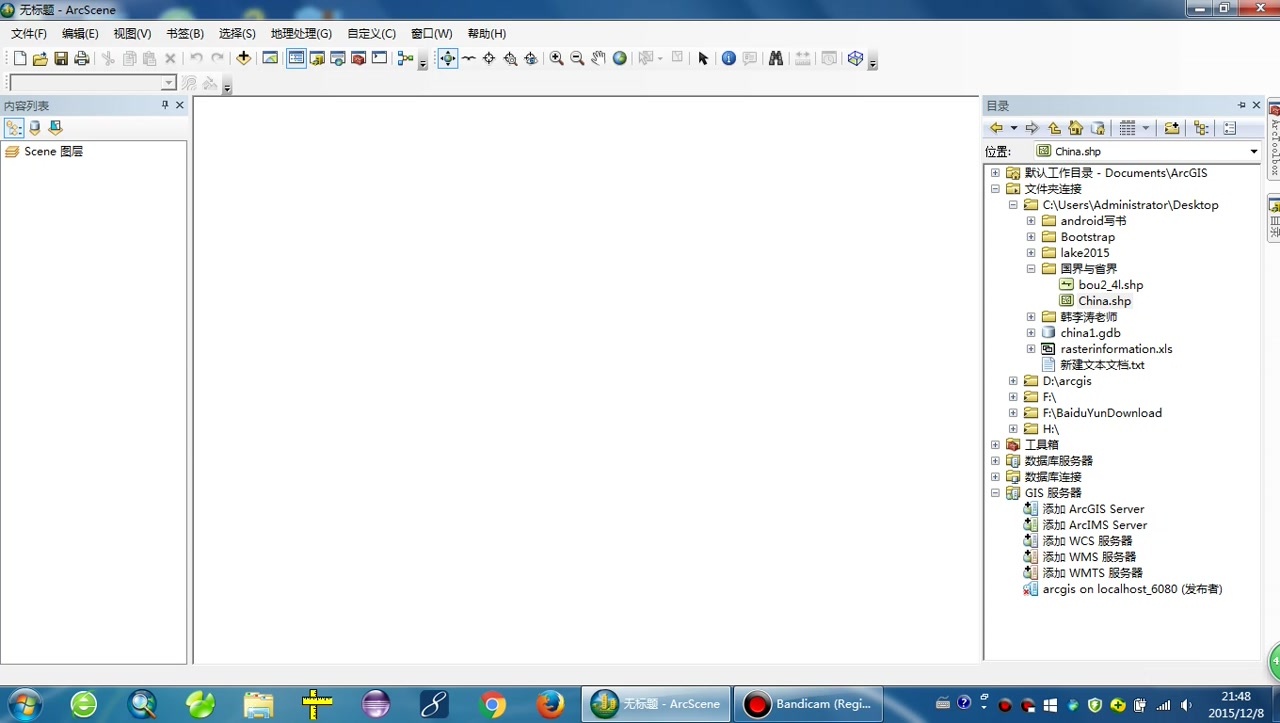Screen dimensions: 1280x723
Task: Open the 地理处理(G) menu
Action: (301, 34)
